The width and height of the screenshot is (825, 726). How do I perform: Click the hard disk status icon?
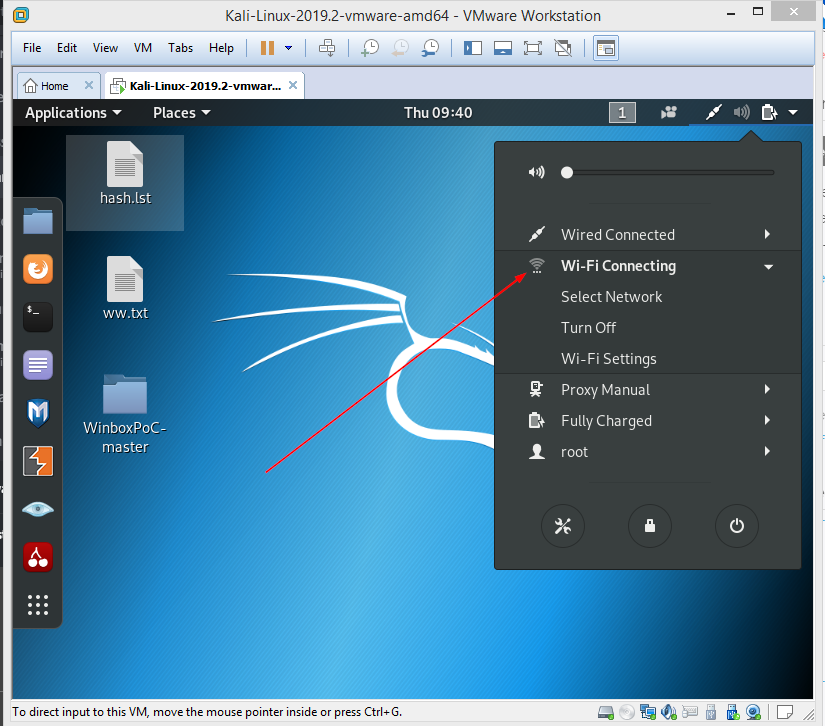tap(606, 712)
